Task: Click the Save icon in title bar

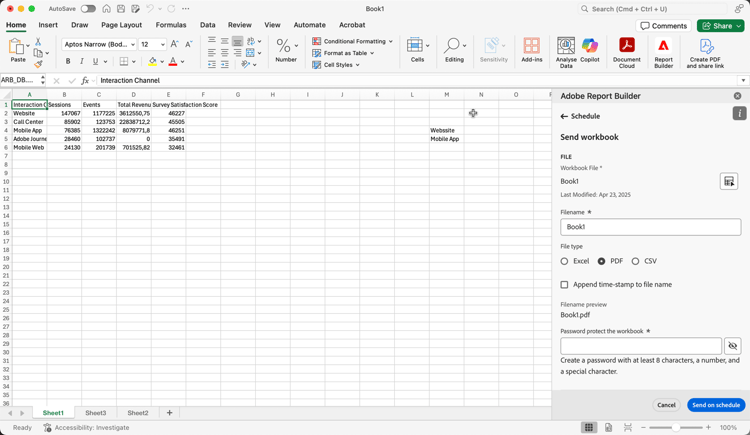Action: pos(121,9)
